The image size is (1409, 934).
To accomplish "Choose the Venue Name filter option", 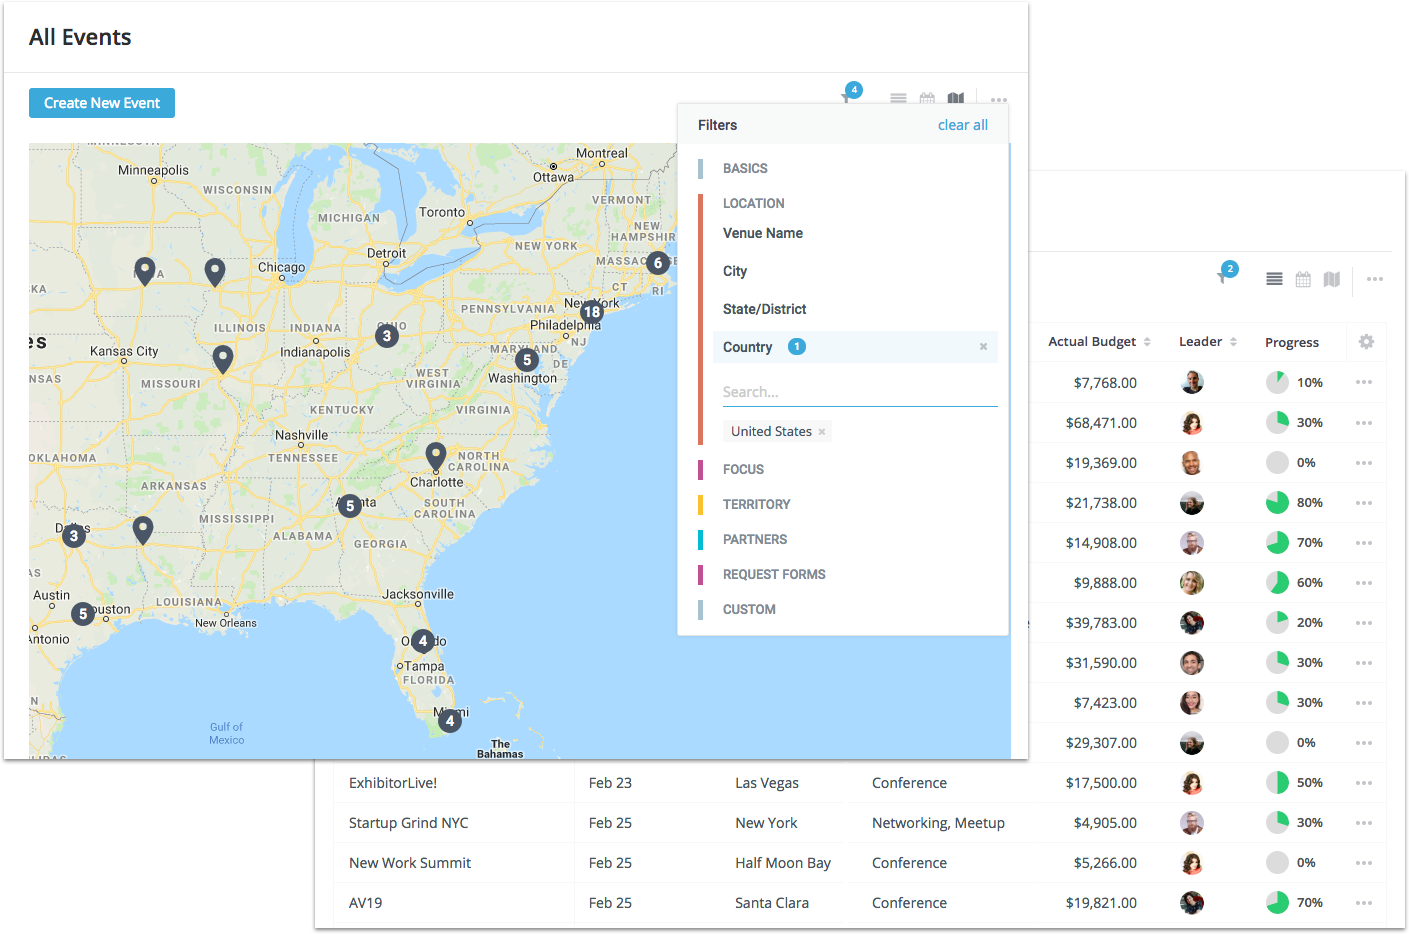I will coord(763,233).
